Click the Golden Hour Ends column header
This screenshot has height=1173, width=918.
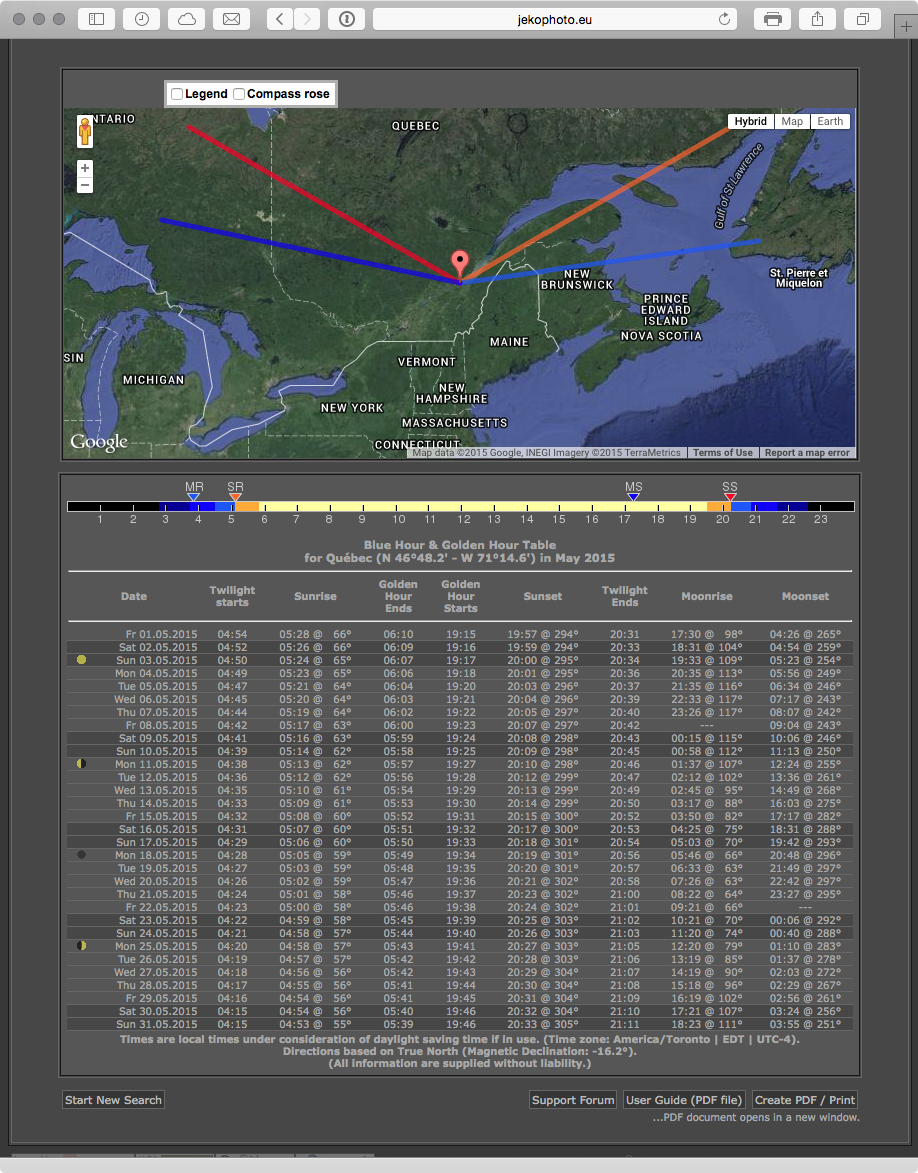pyautogui.click(x=398, y=596)
